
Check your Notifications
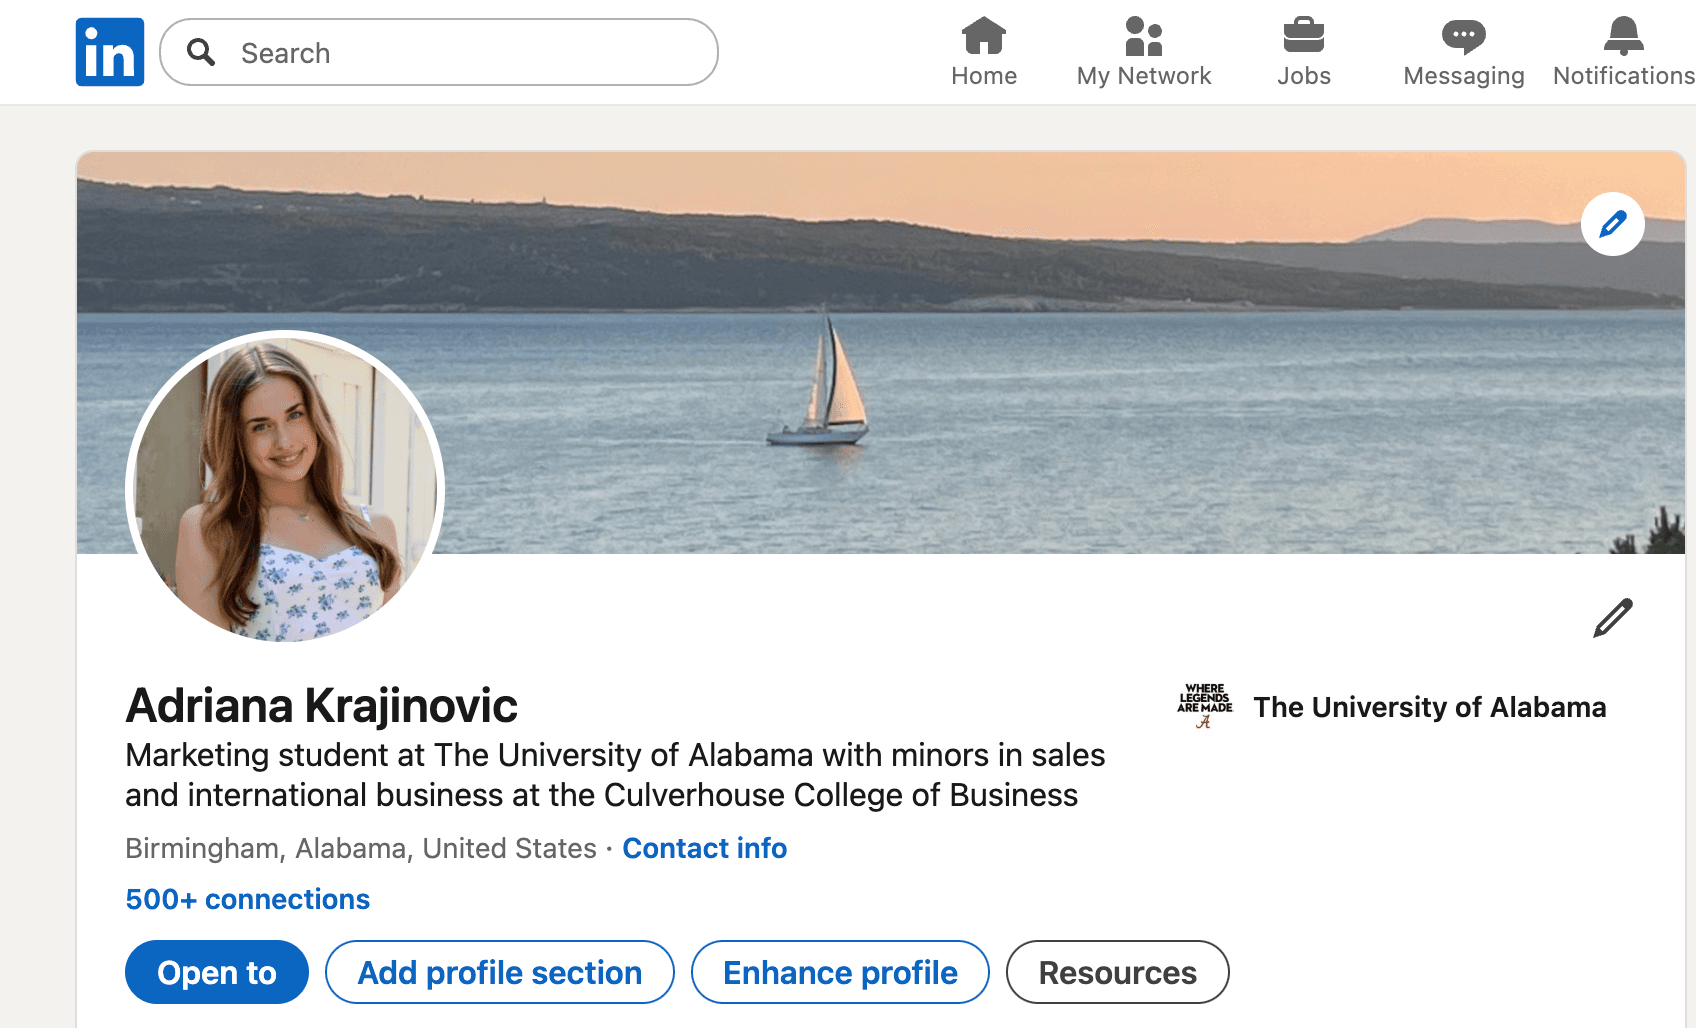point(1621,50)
